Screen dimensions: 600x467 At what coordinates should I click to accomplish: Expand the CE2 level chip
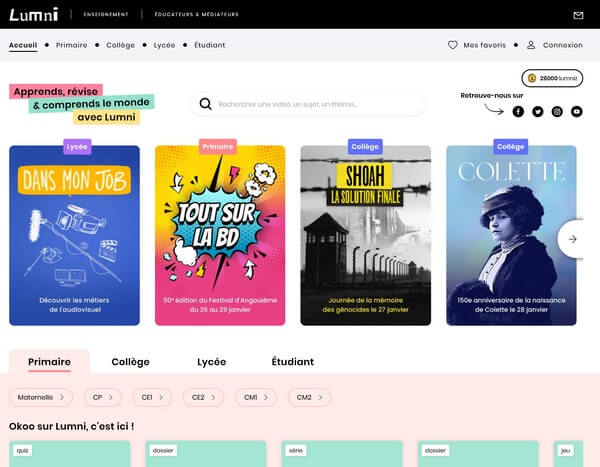tap(203, 397)
